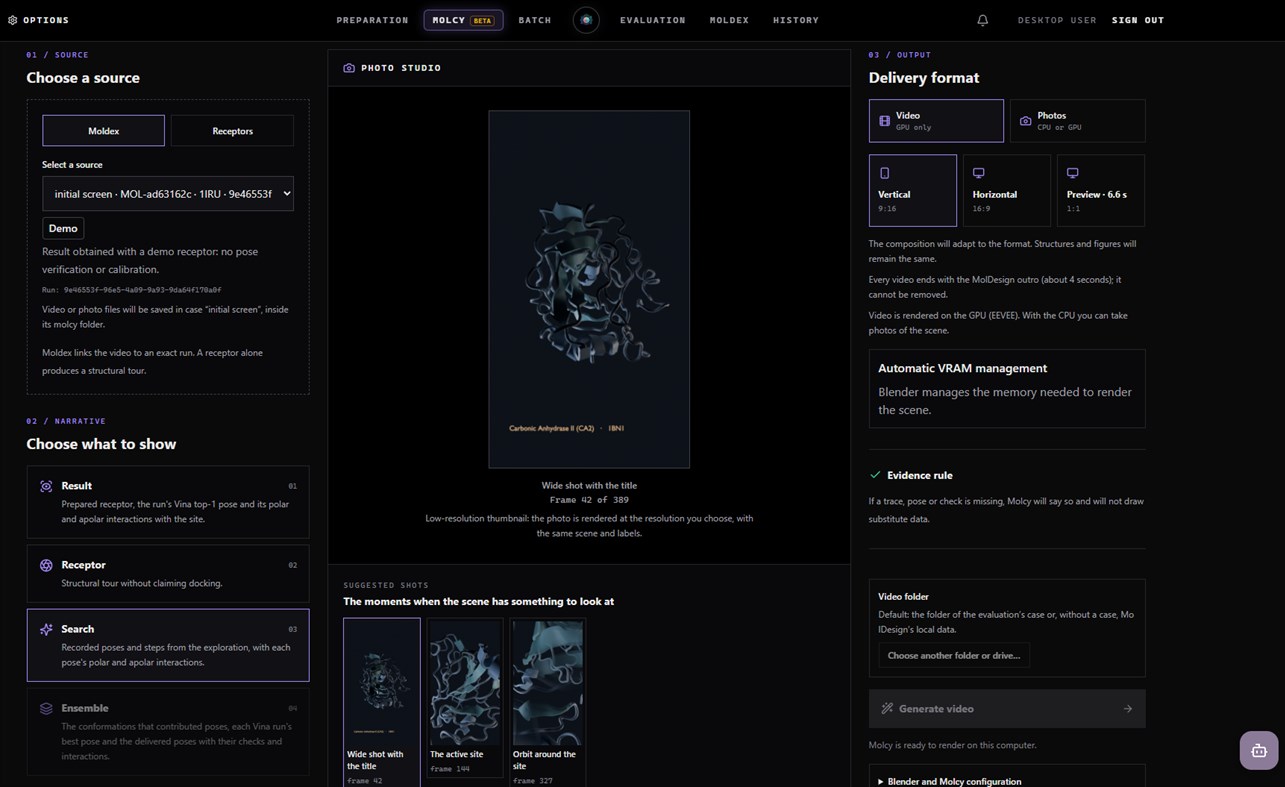The image size is (1285, 787).
Task: Click the Preview monitor icon
Action: coord(1072,173)
